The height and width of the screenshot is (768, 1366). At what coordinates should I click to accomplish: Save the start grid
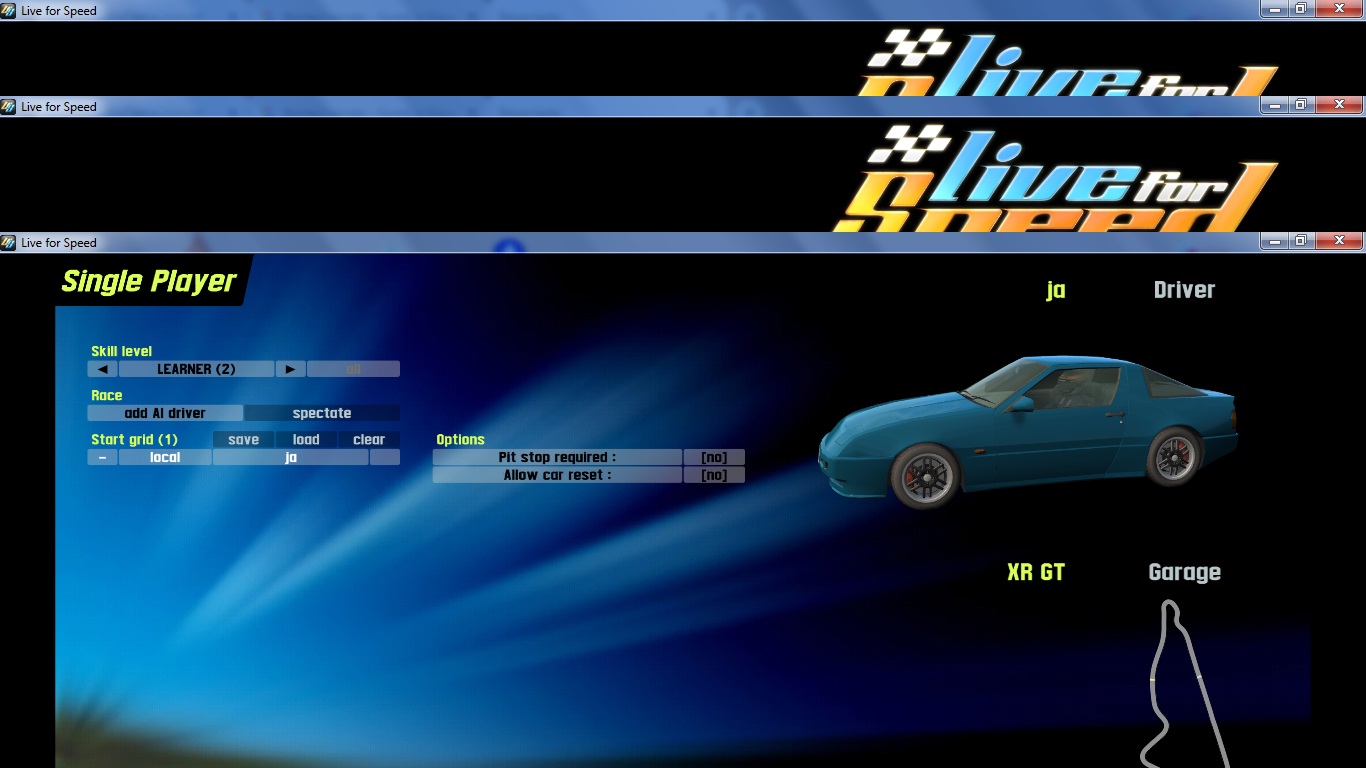pos(243,439)
